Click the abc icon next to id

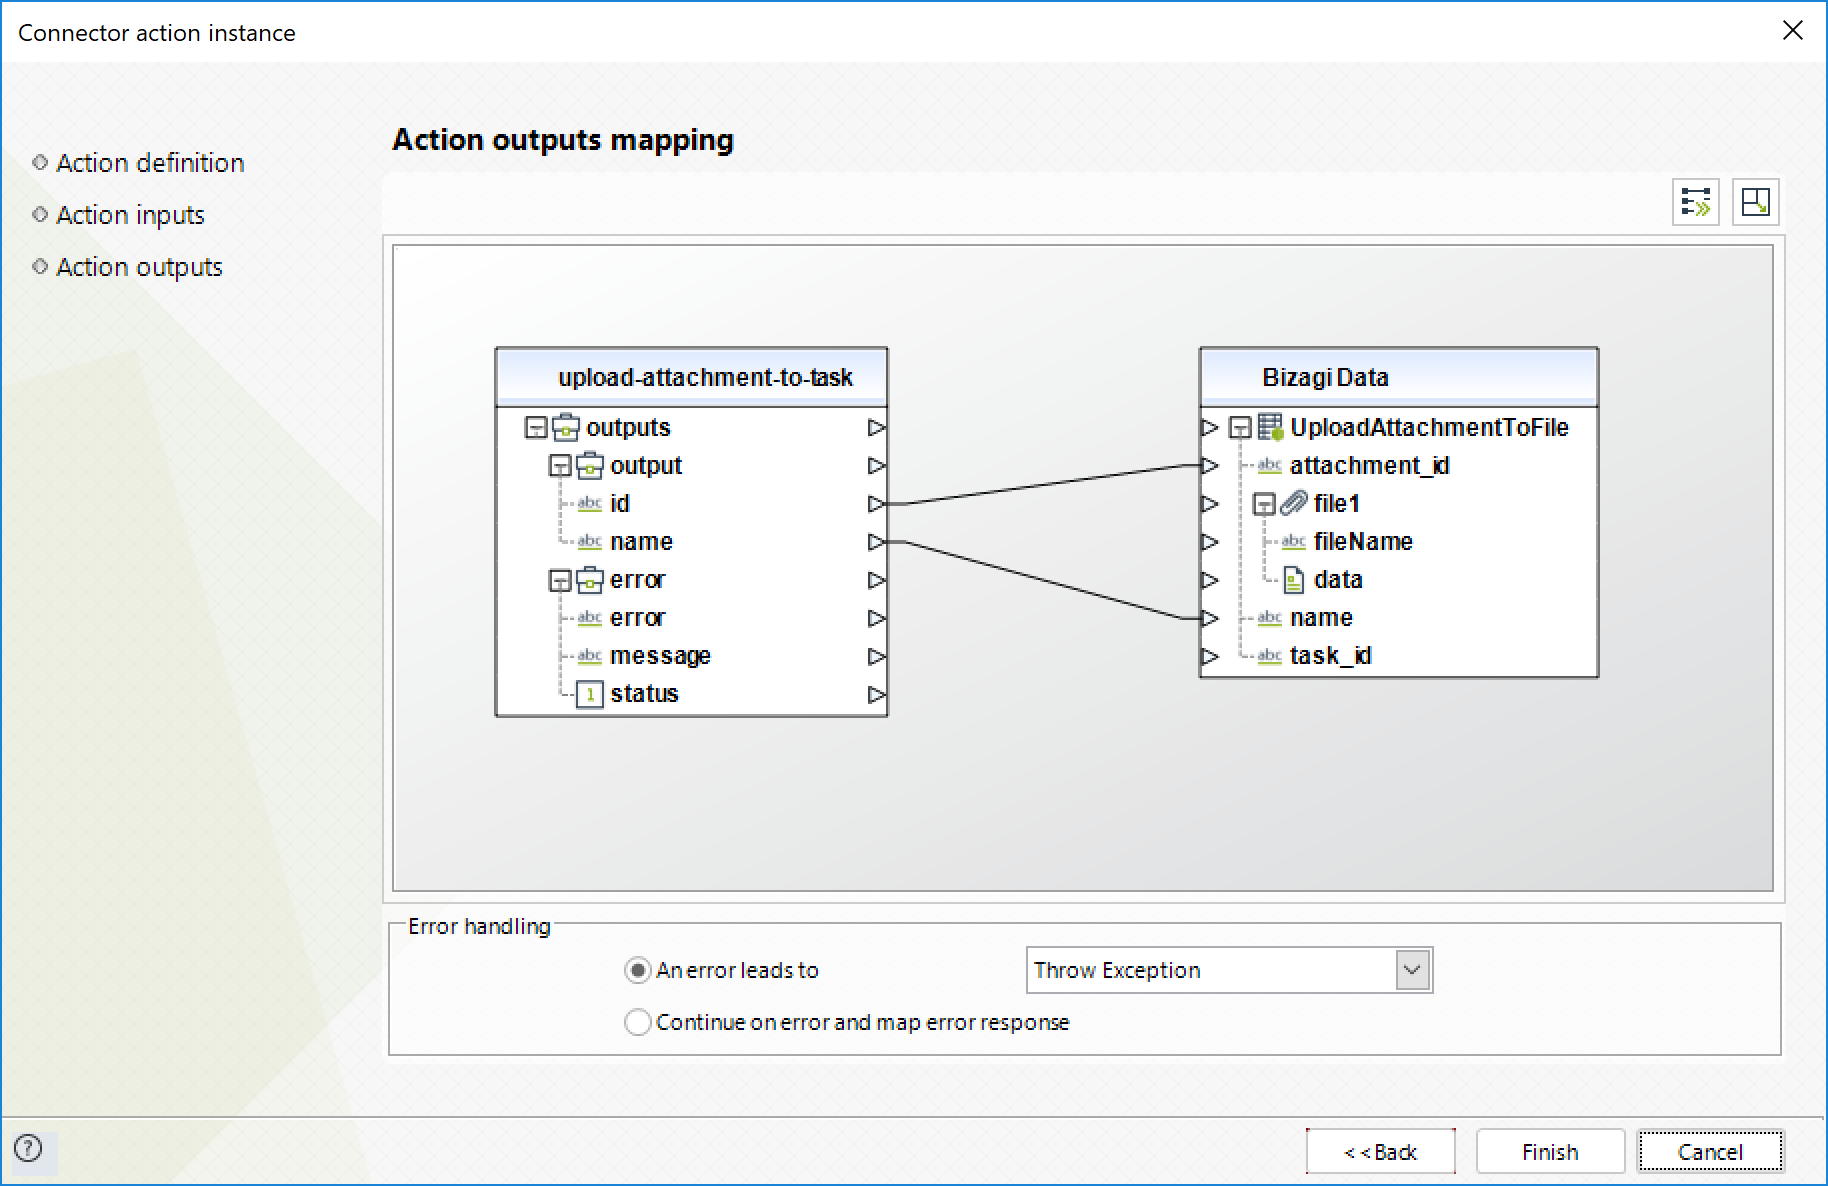590,503
